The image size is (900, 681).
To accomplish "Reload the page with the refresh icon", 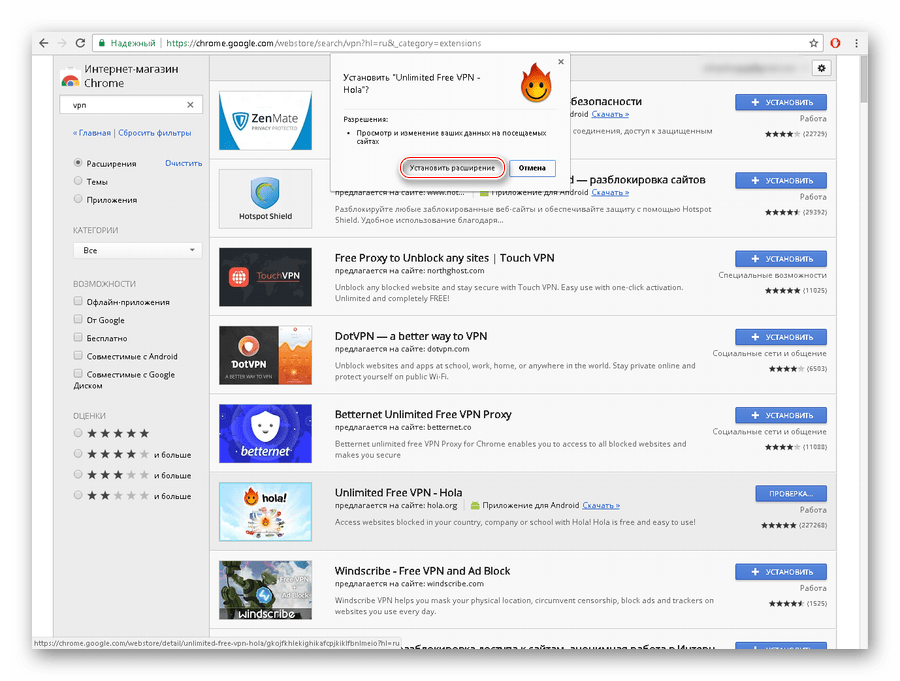I will pos(80,43).
